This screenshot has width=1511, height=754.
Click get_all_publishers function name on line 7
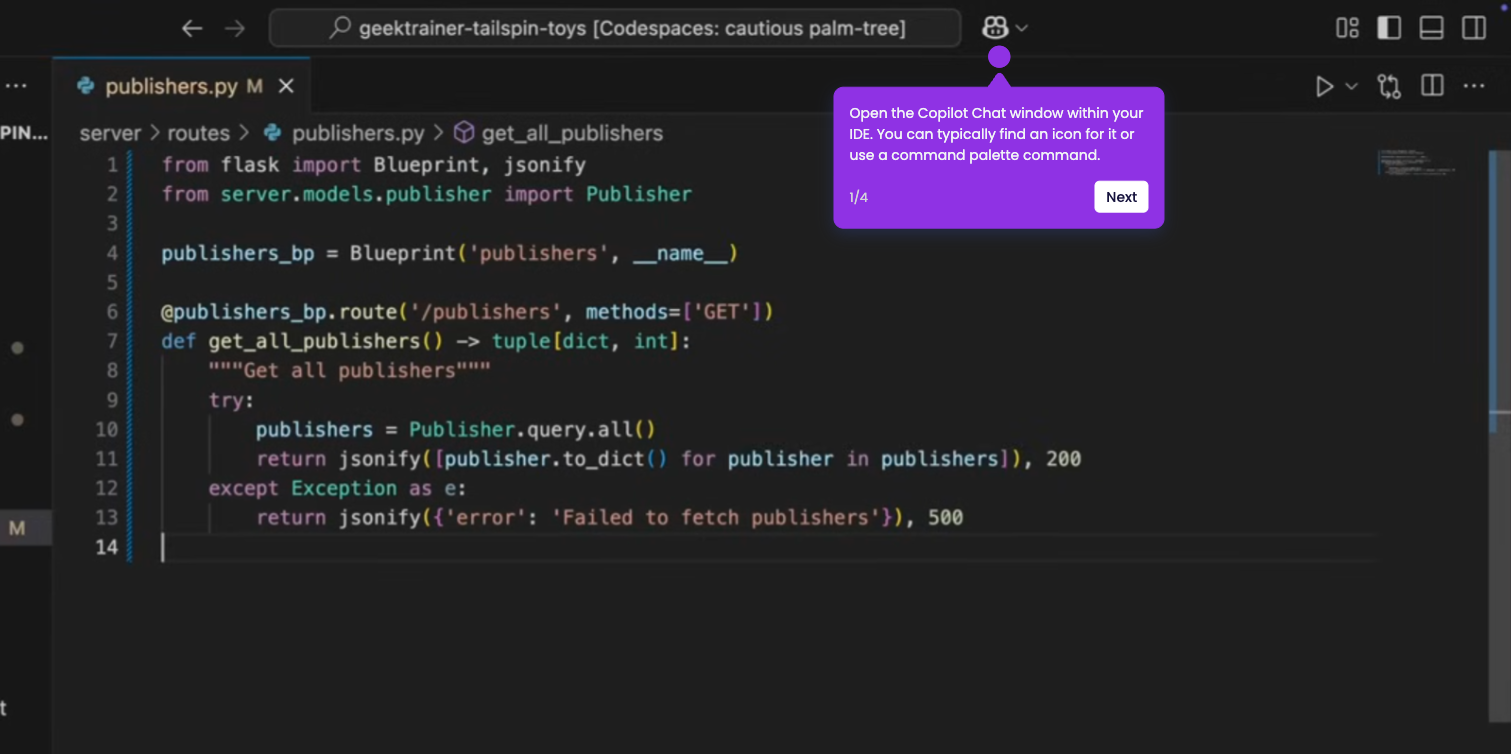click(x=314, y=341)
